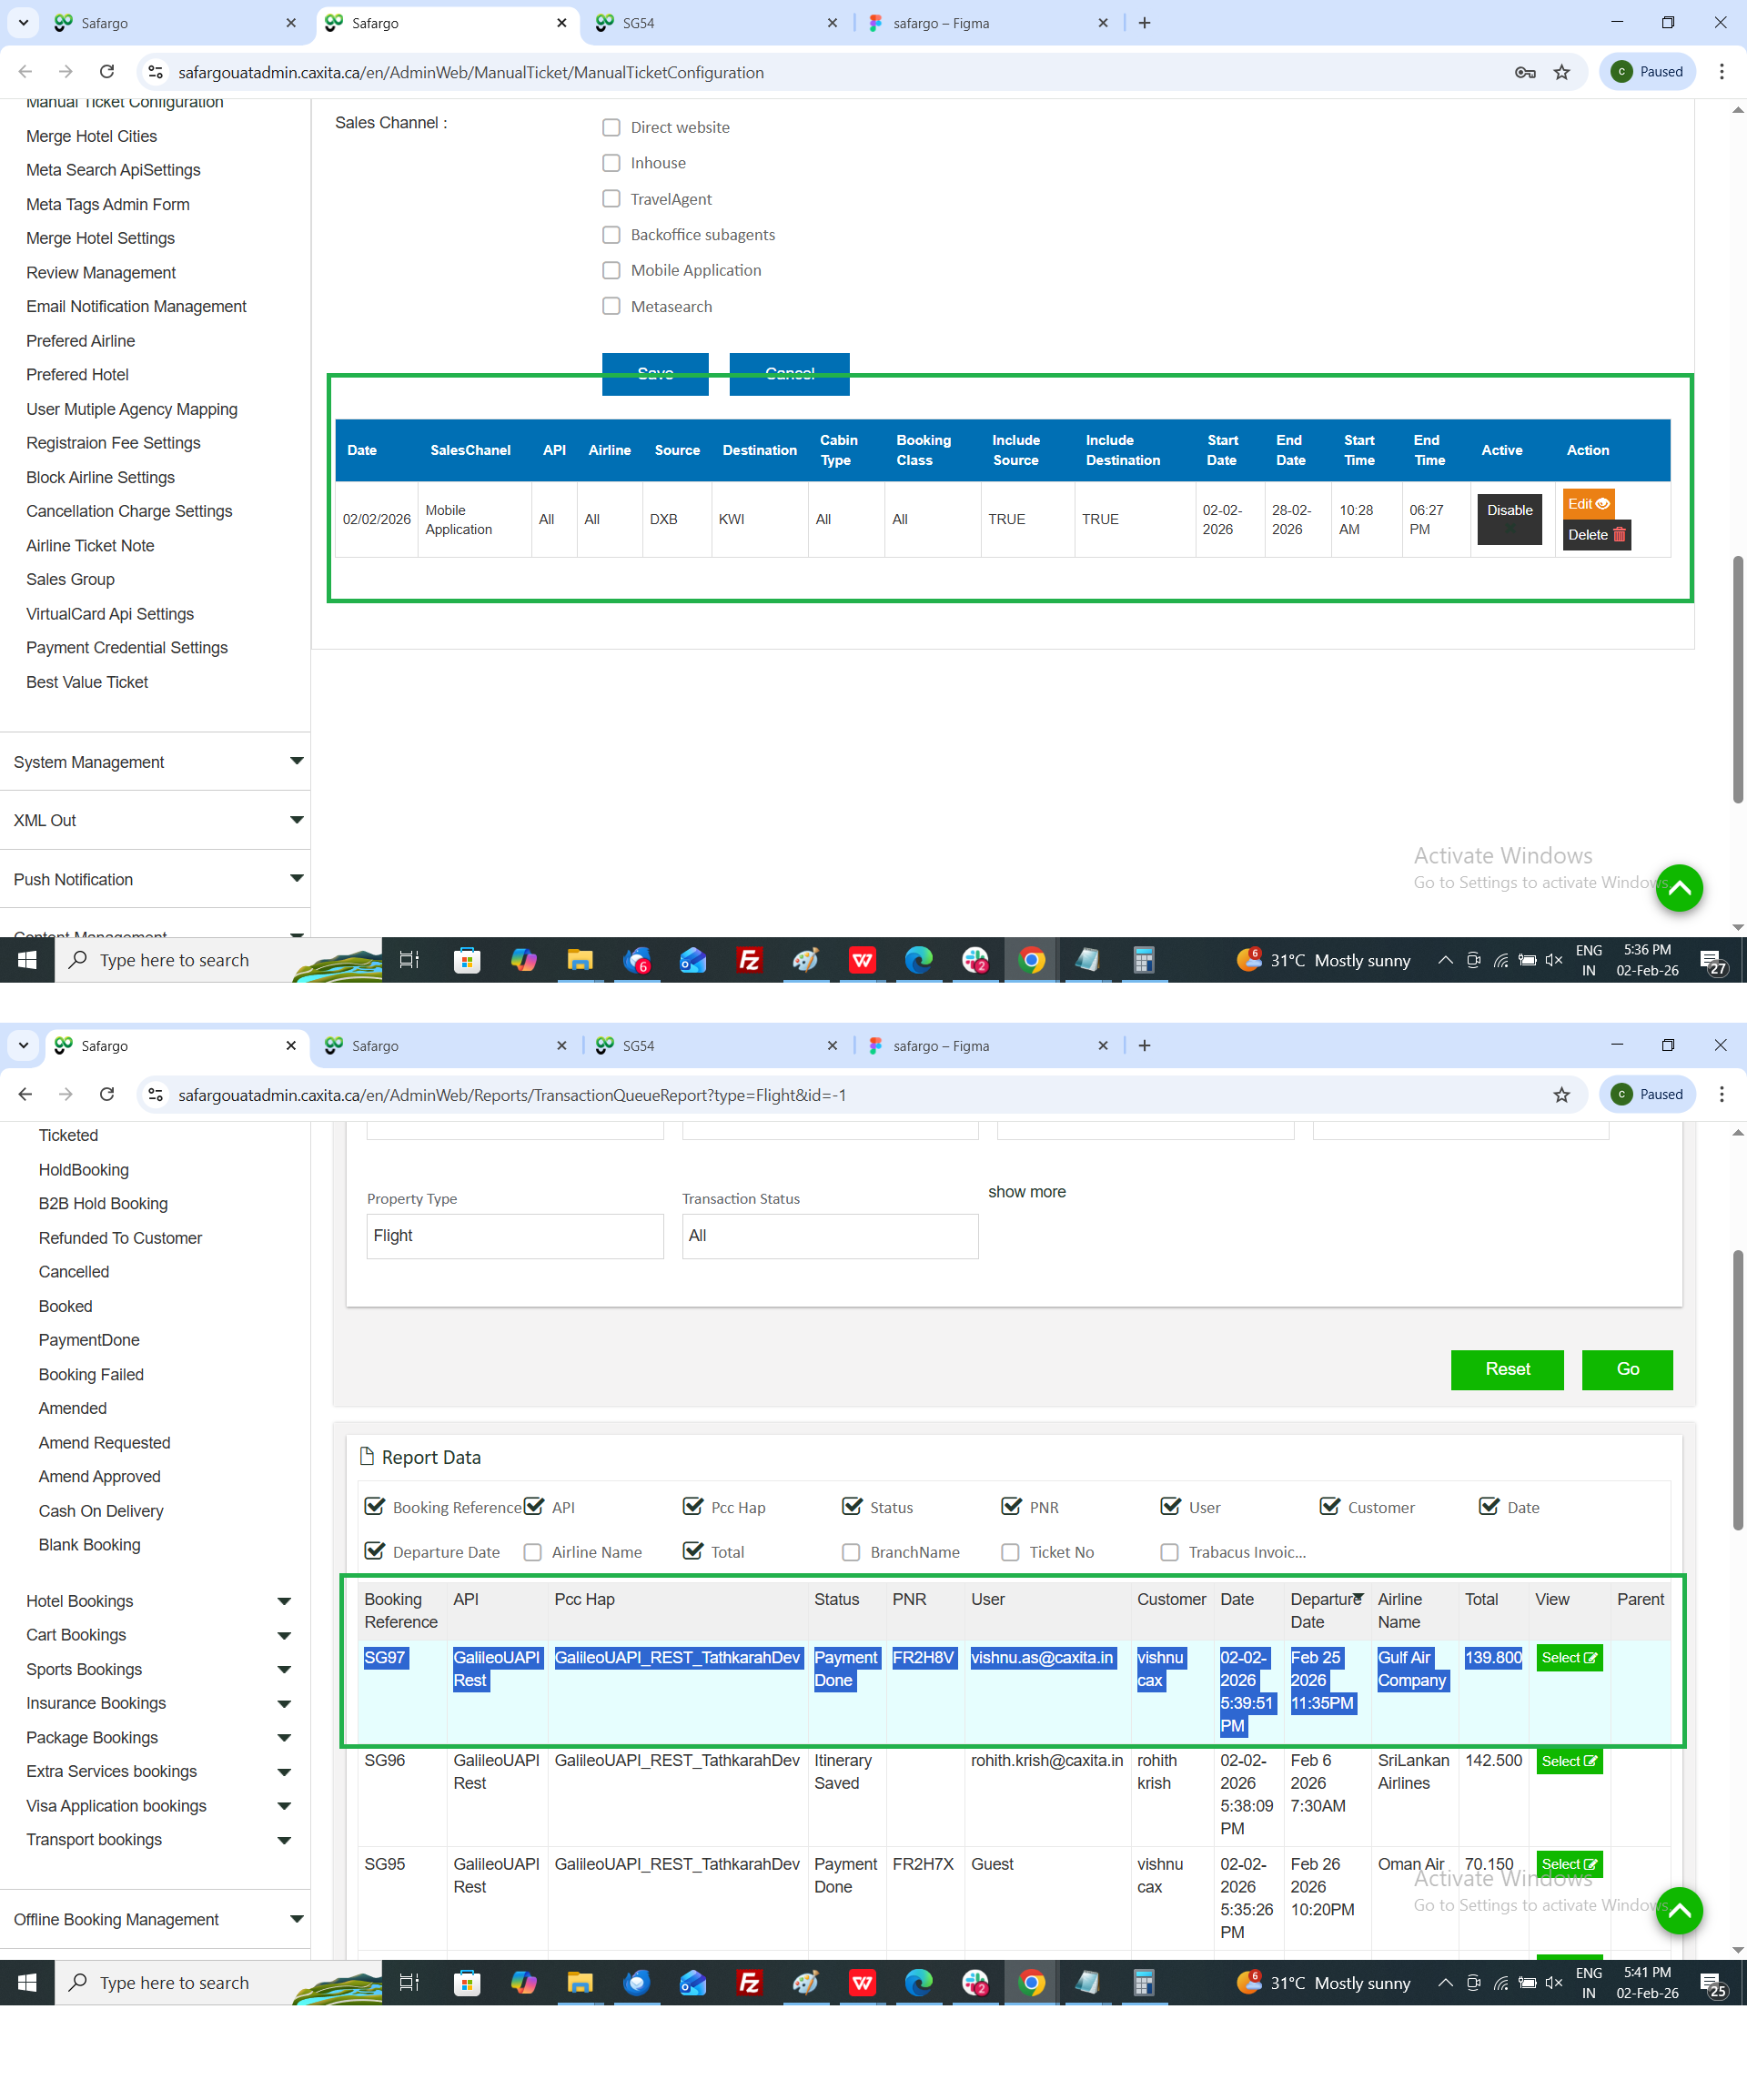Toggle the Airline Name column checkbox
The width and height of the screenshot is (1747, 2100).
click(533, 1552)
